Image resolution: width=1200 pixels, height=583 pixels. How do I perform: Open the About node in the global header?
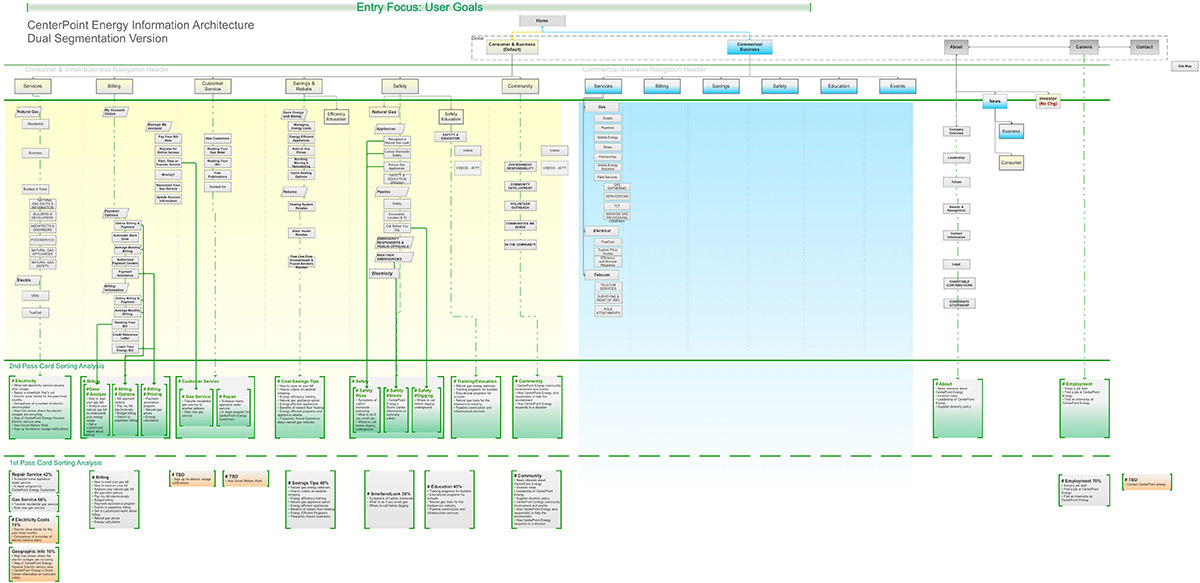(956, 46)
